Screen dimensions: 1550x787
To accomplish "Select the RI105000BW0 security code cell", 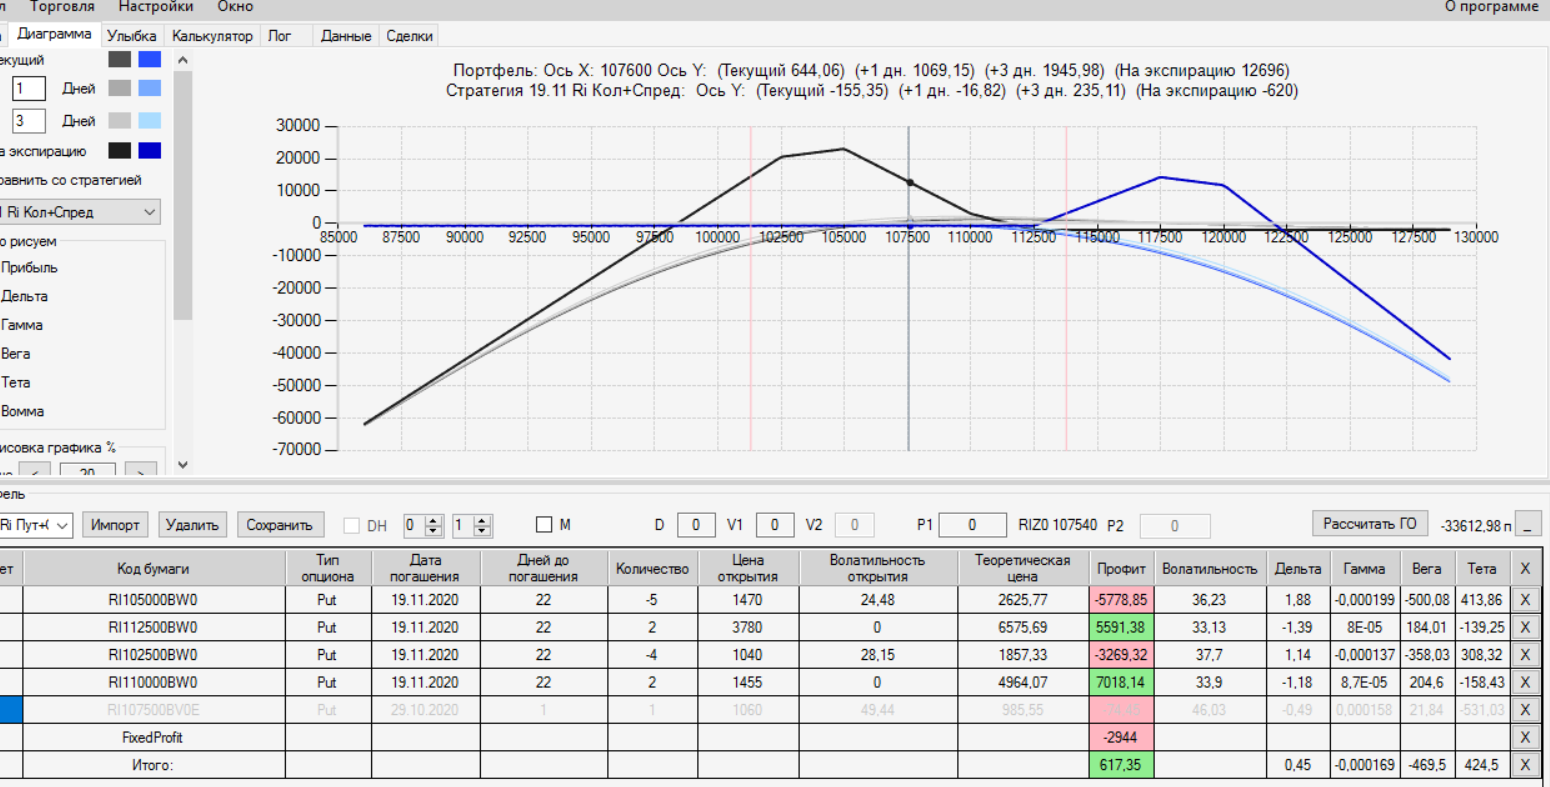I will pyautogui.click(x=154, y=600).
